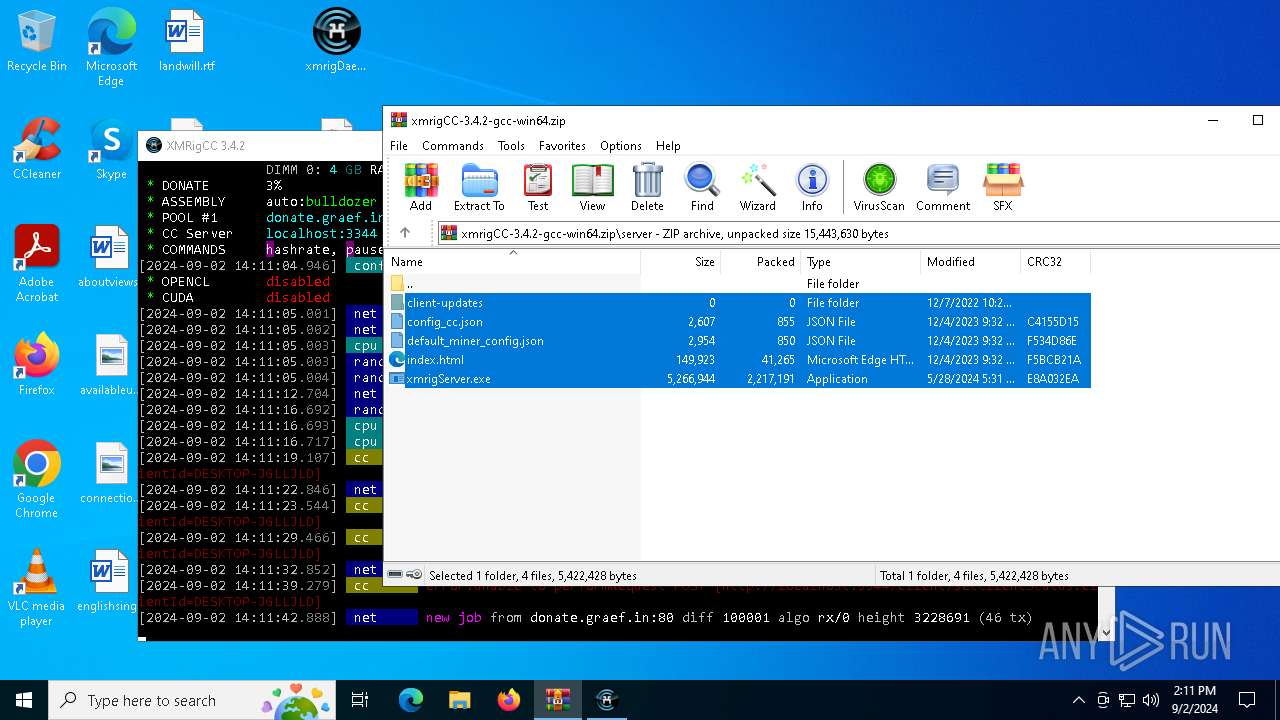Viewport: 1280px width, 720px height.
Task: Open the availableu image file on desktop
Action: coord(109,365)
